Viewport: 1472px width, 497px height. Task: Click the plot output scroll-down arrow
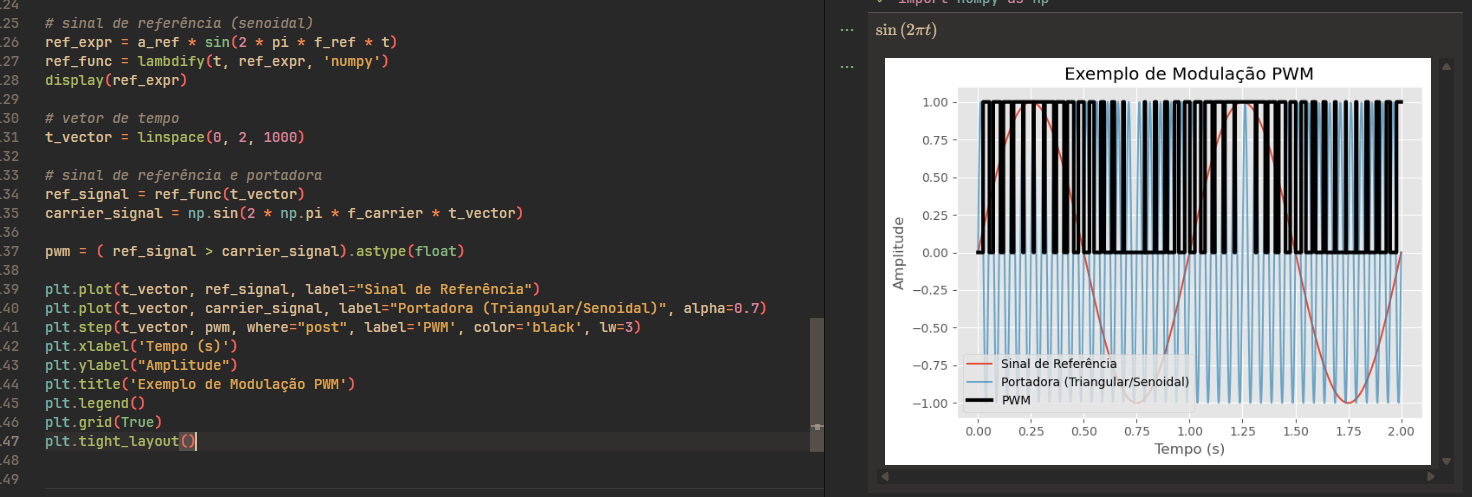tap(1445, 461)
